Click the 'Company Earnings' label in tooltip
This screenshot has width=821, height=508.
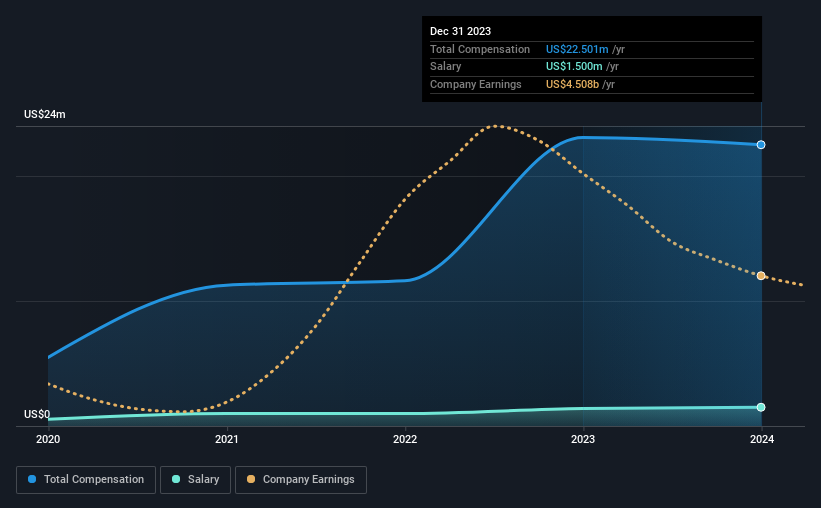475,84
